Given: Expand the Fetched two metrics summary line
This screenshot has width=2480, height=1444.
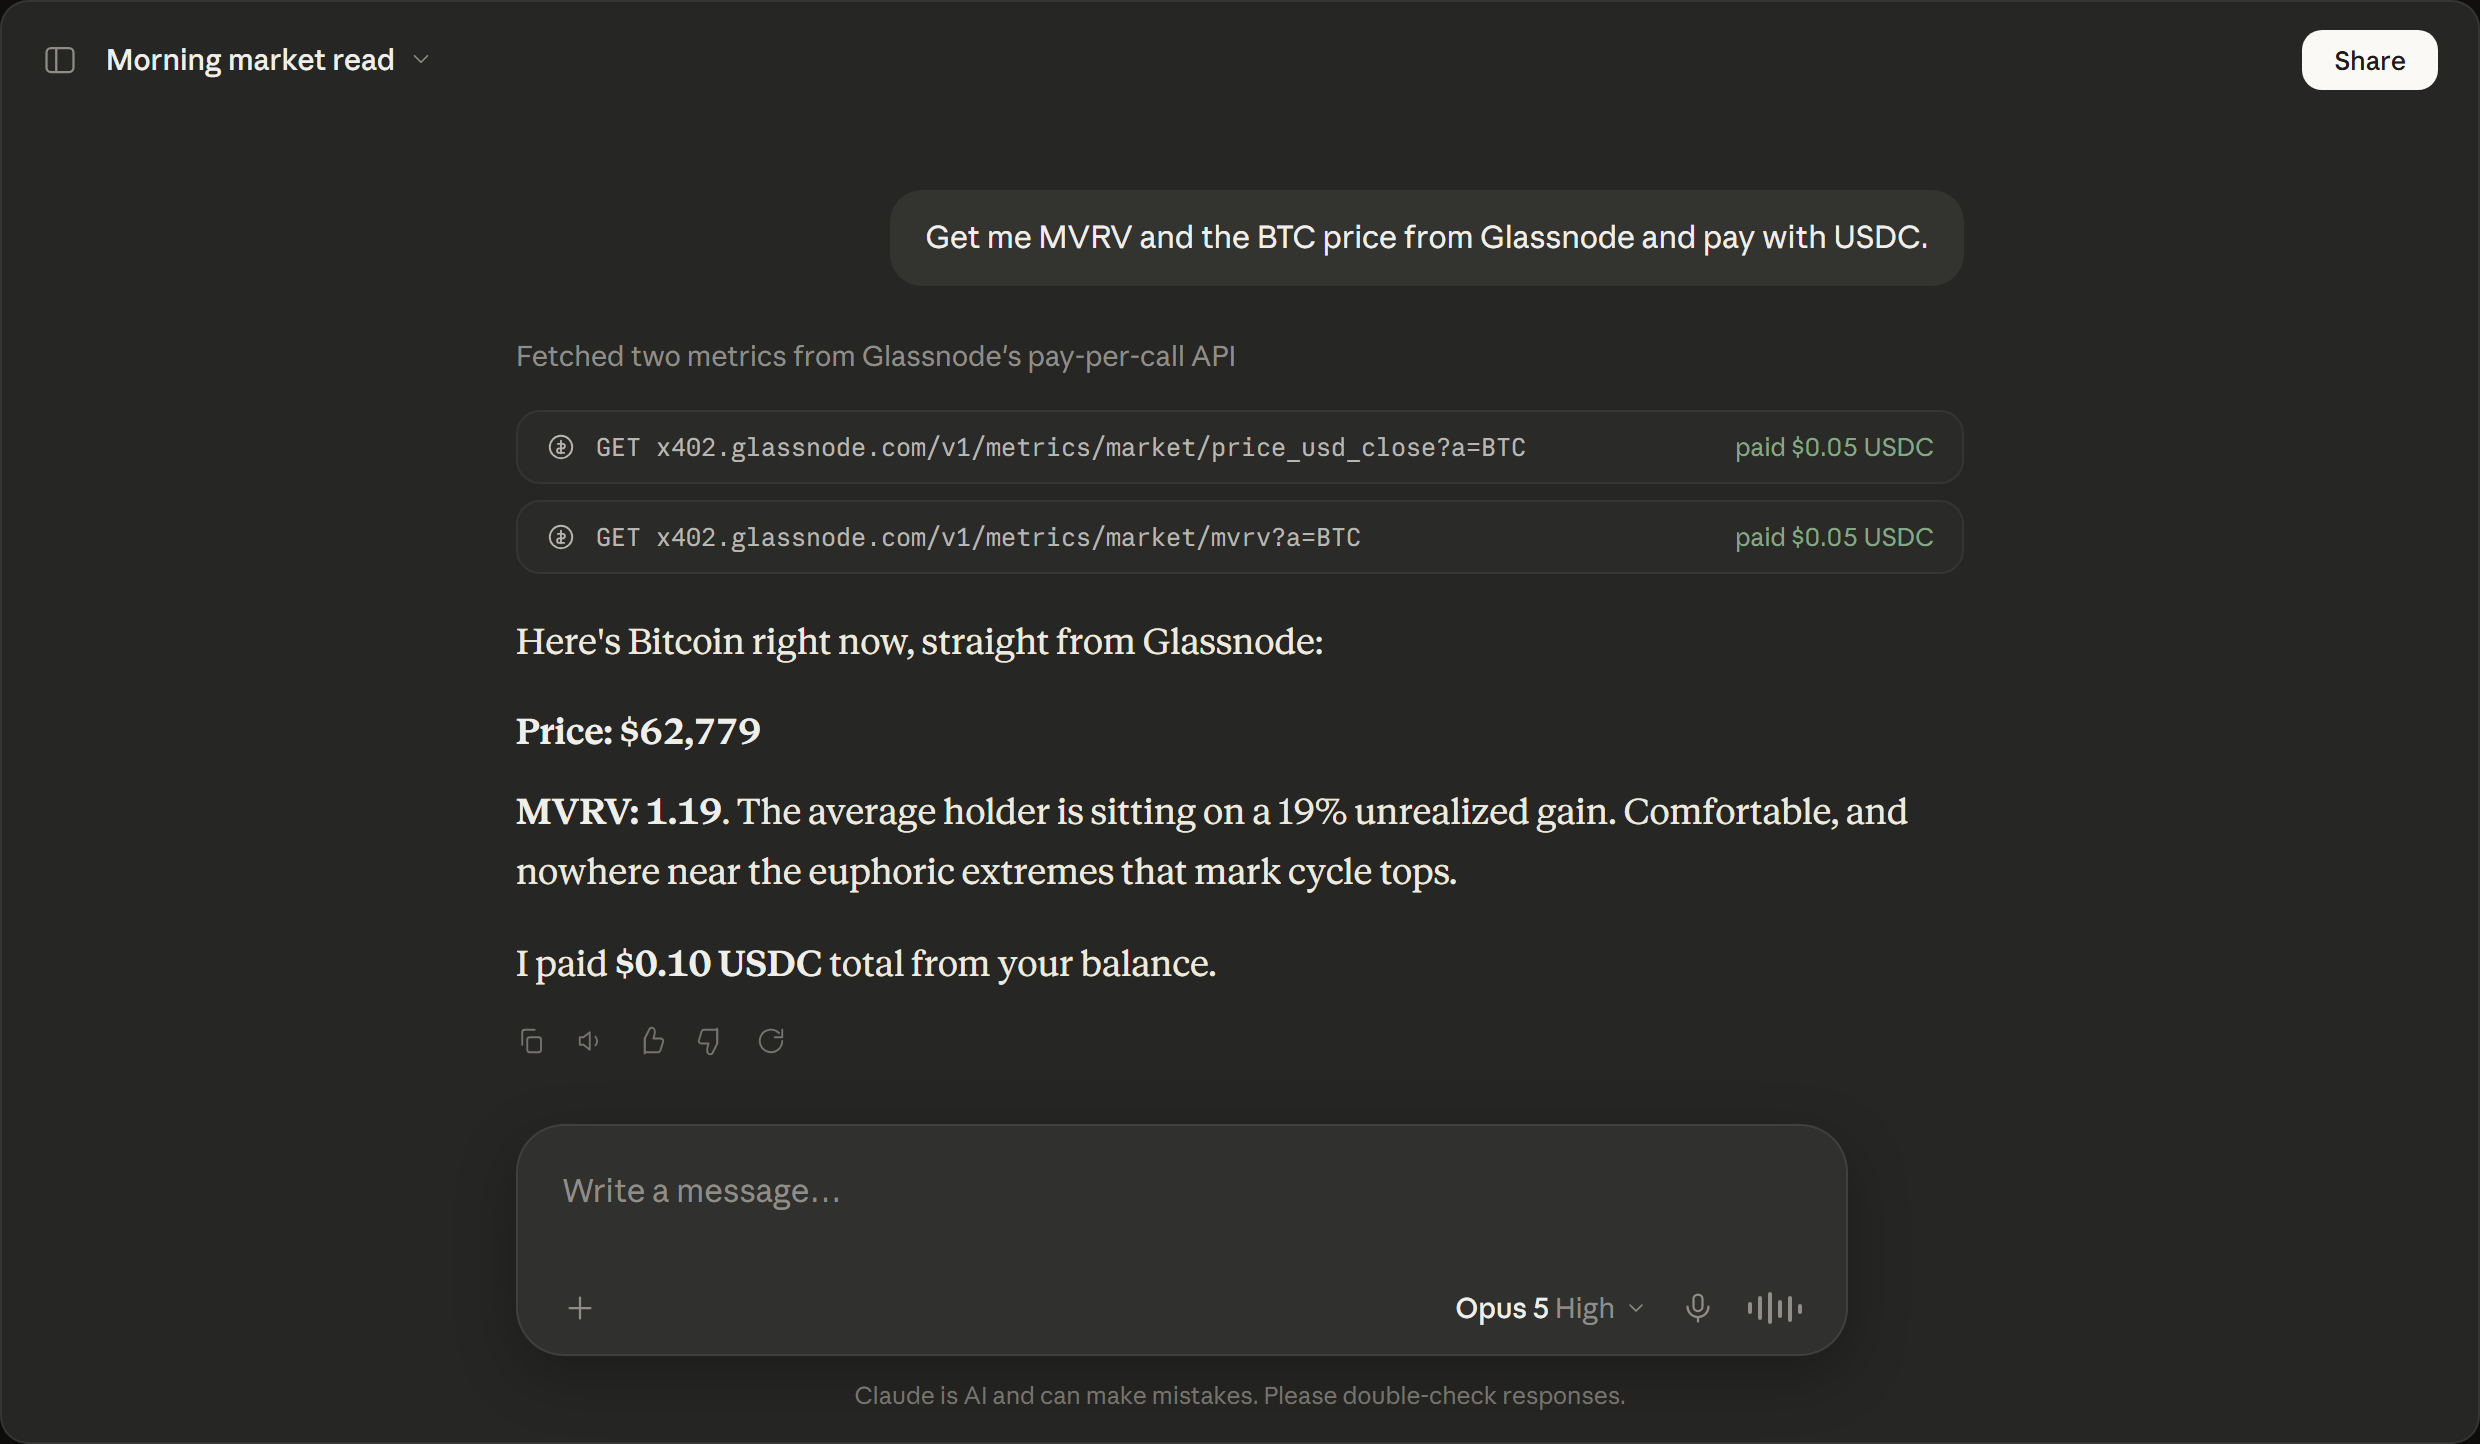Looking at the screenshot, I should point(876,356).
